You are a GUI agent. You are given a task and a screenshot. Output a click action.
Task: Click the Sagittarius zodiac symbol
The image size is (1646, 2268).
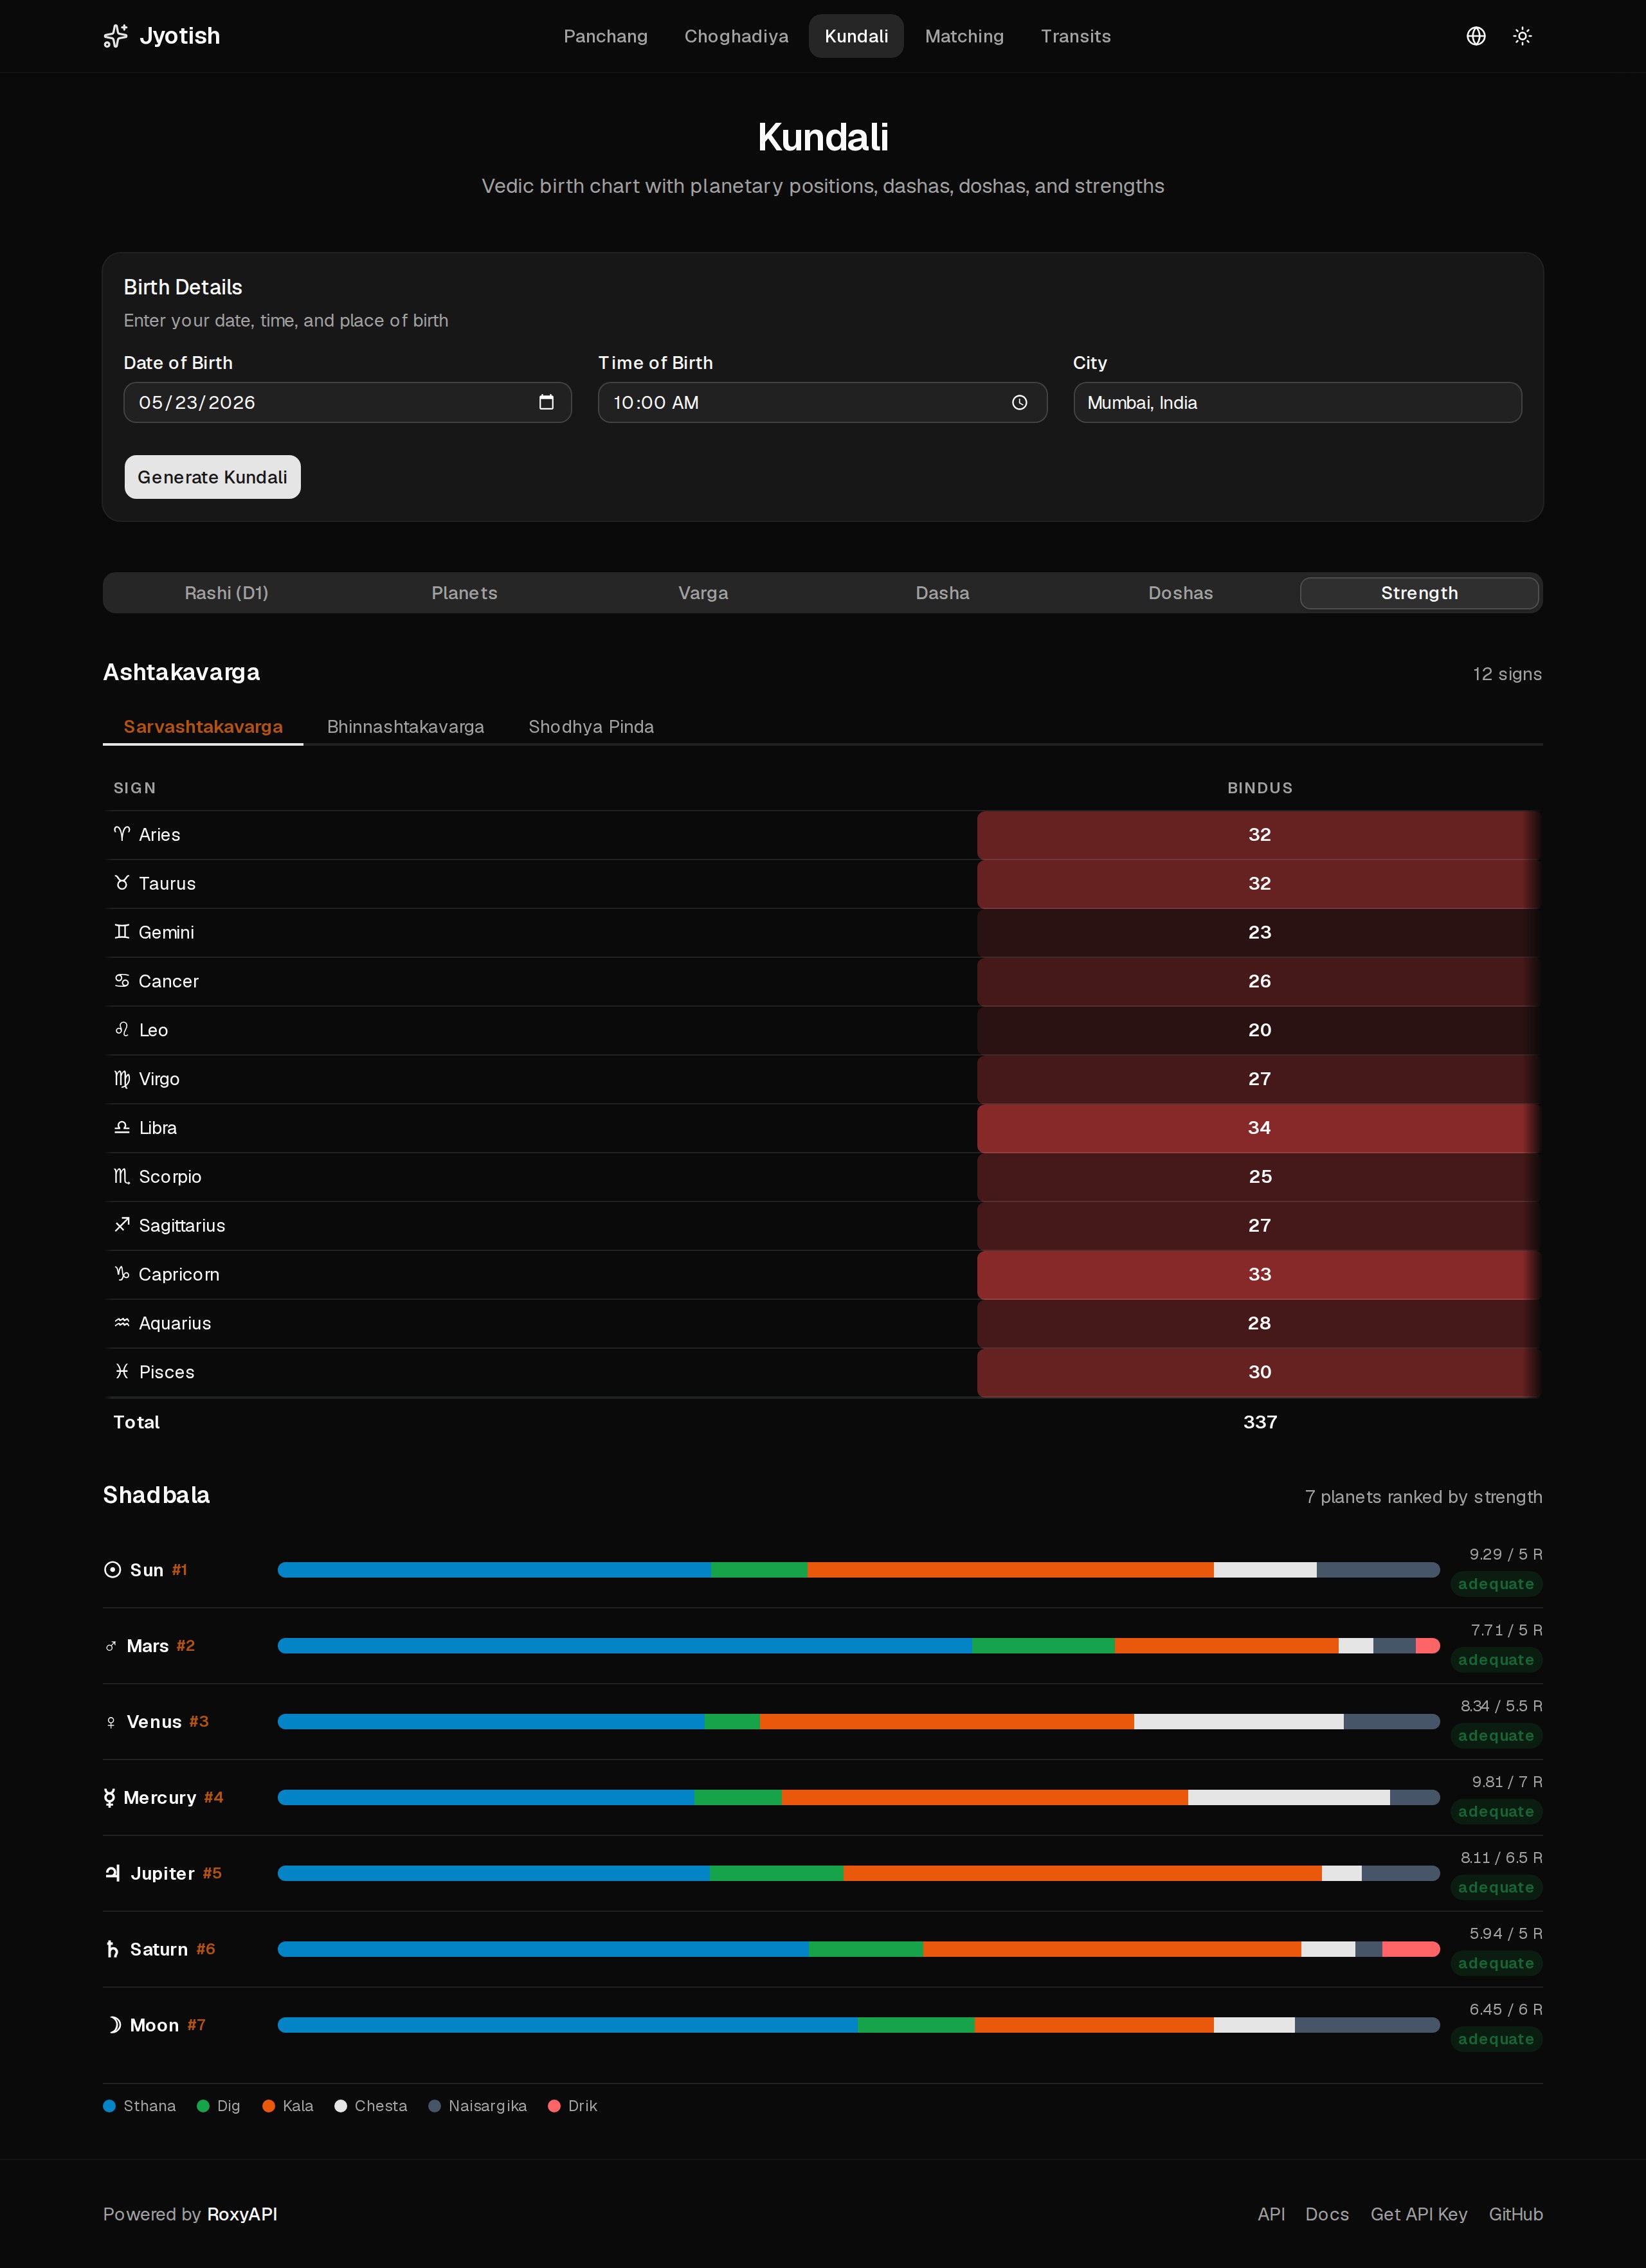pos(122,1225)
